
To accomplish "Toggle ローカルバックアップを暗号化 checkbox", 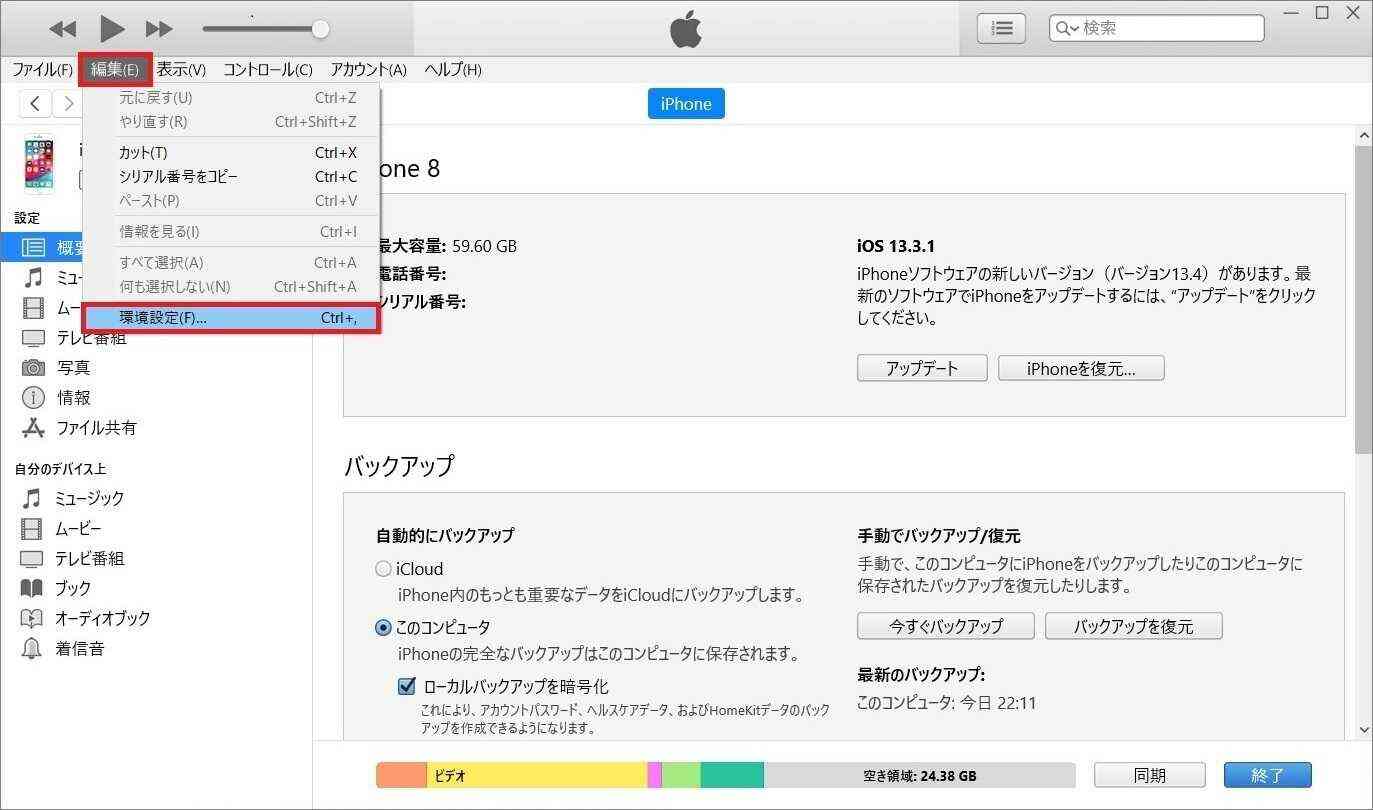I will pos(406,686).
